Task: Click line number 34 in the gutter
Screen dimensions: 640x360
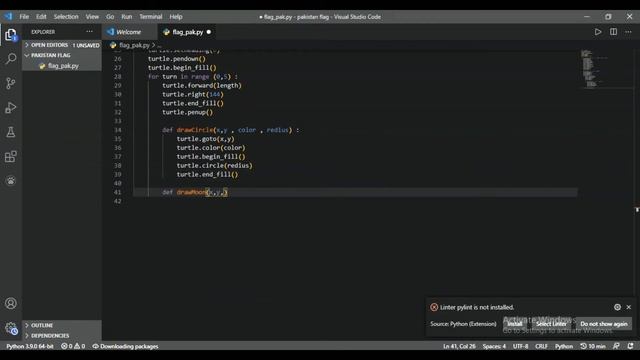Action: point(118,130)
